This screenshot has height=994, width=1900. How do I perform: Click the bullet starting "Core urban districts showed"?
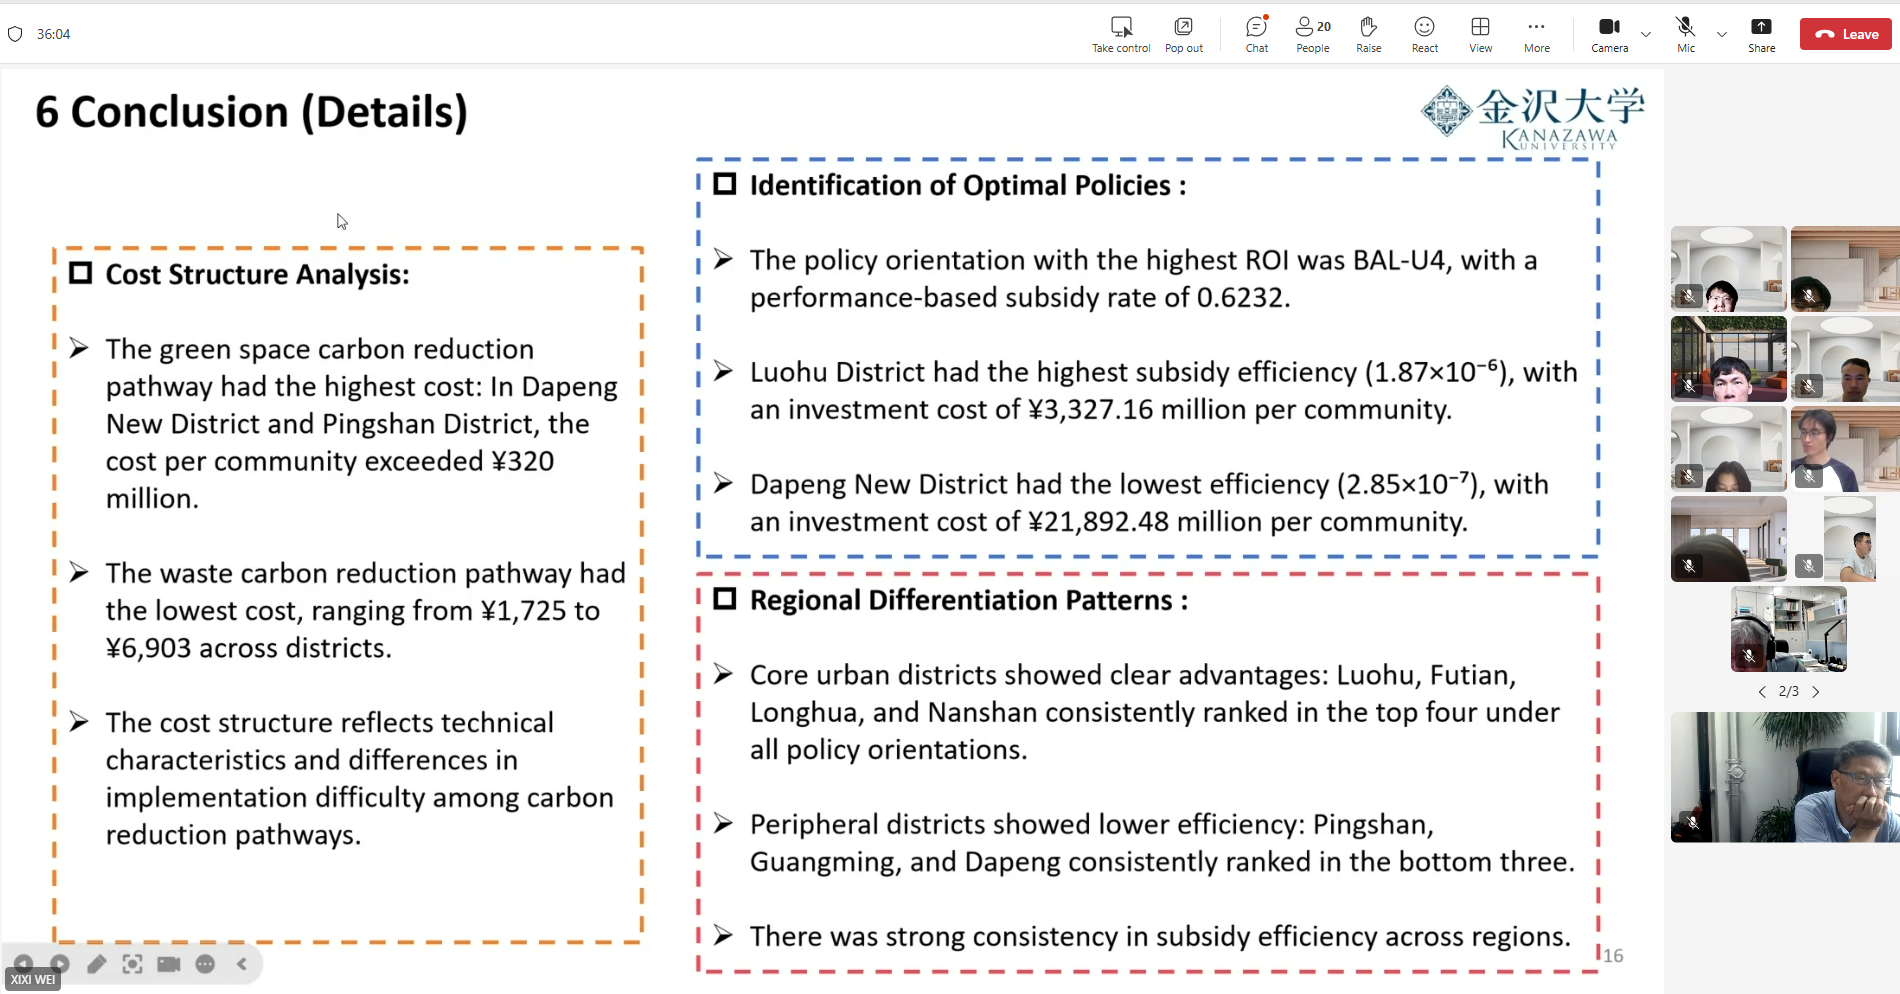coord(1155,712)
